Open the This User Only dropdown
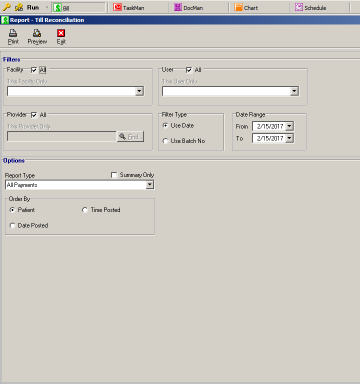 click(x=294, y=91)
